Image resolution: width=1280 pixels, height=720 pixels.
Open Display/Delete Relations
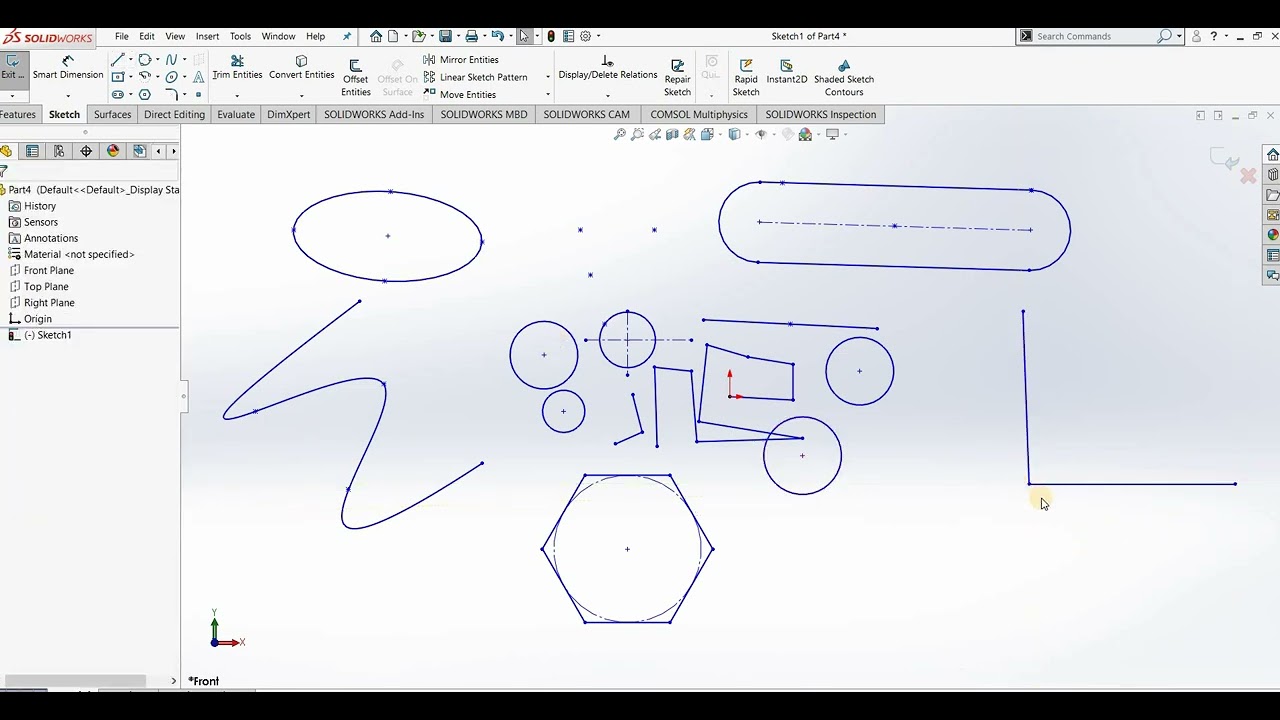607,68
